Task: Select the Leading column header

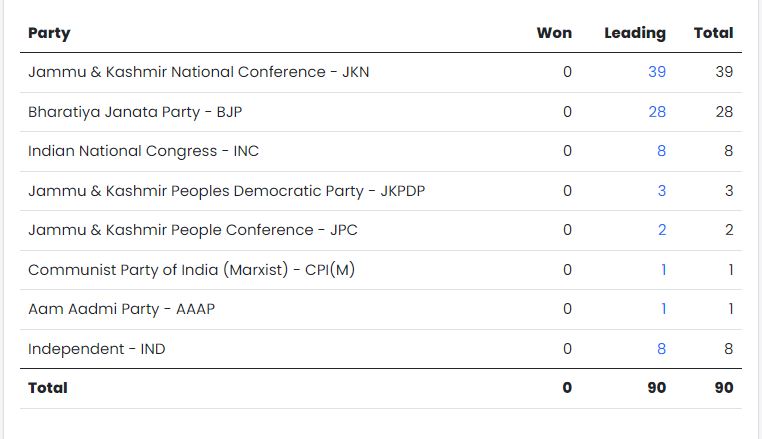Action: click(x=634, y=33)
